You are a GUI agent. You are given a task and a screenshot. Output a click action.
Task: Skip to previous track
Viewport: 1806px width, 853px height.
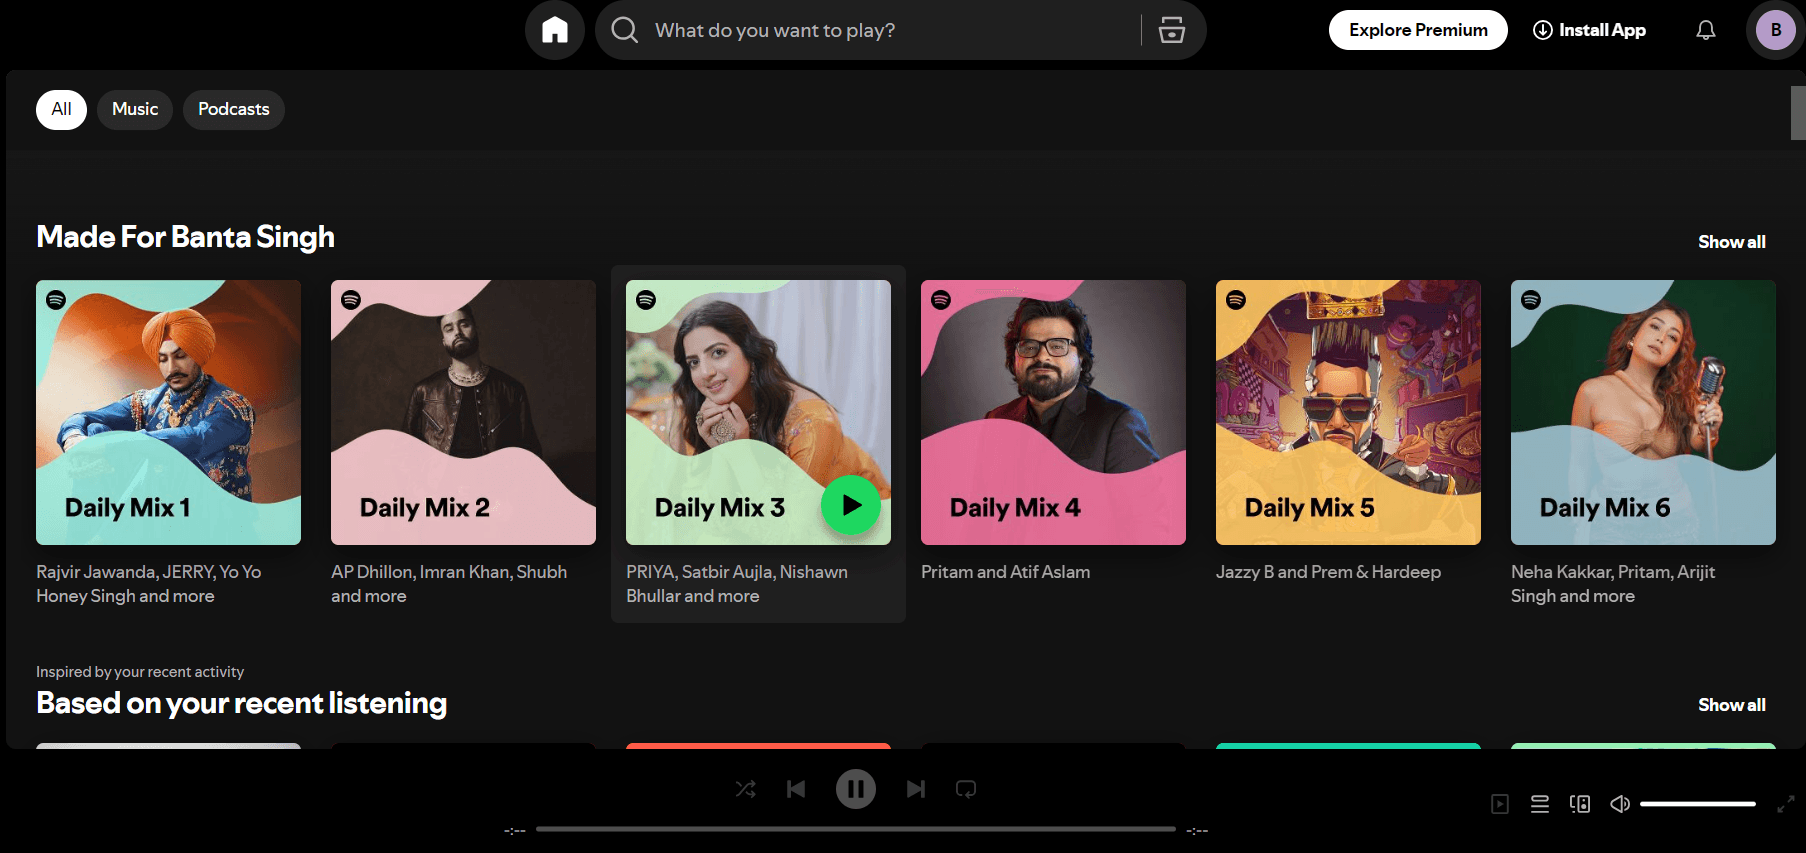click(796, 789)
